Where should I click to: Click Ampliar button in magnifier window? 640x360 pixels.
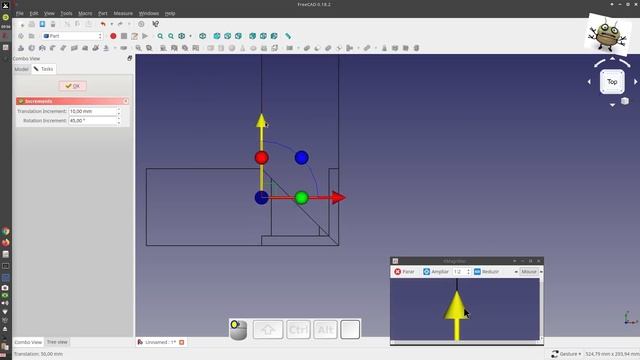coord(436,271)
